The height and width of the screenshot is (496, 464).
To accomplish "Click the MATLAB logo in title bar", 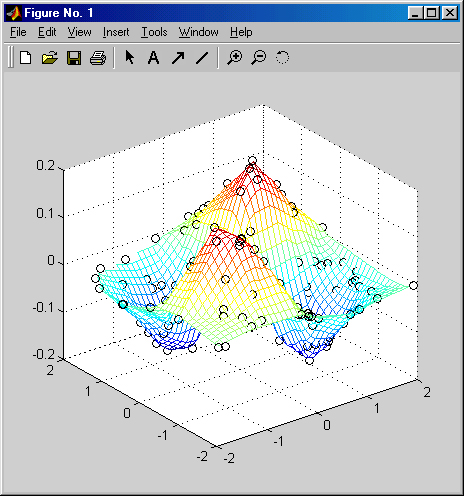I will pos(14,13).
